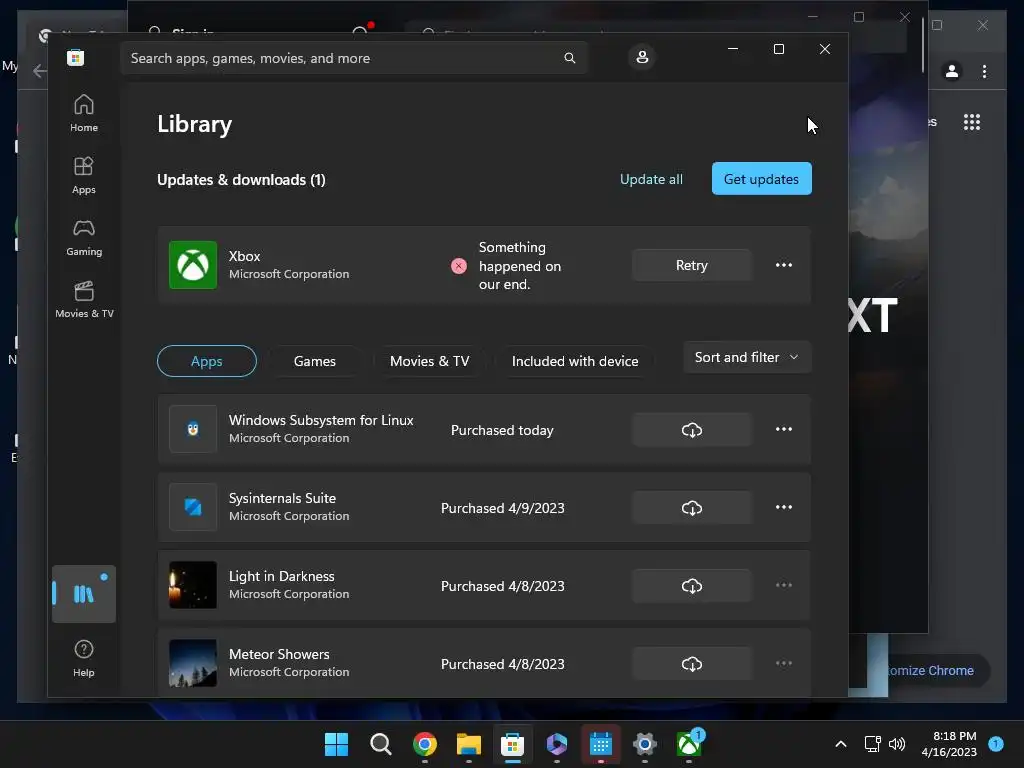The height and width of the screenshot is (768, 1024).
Task: Click the Xbox app icon in updates
Action: click(x=193, y=265)
